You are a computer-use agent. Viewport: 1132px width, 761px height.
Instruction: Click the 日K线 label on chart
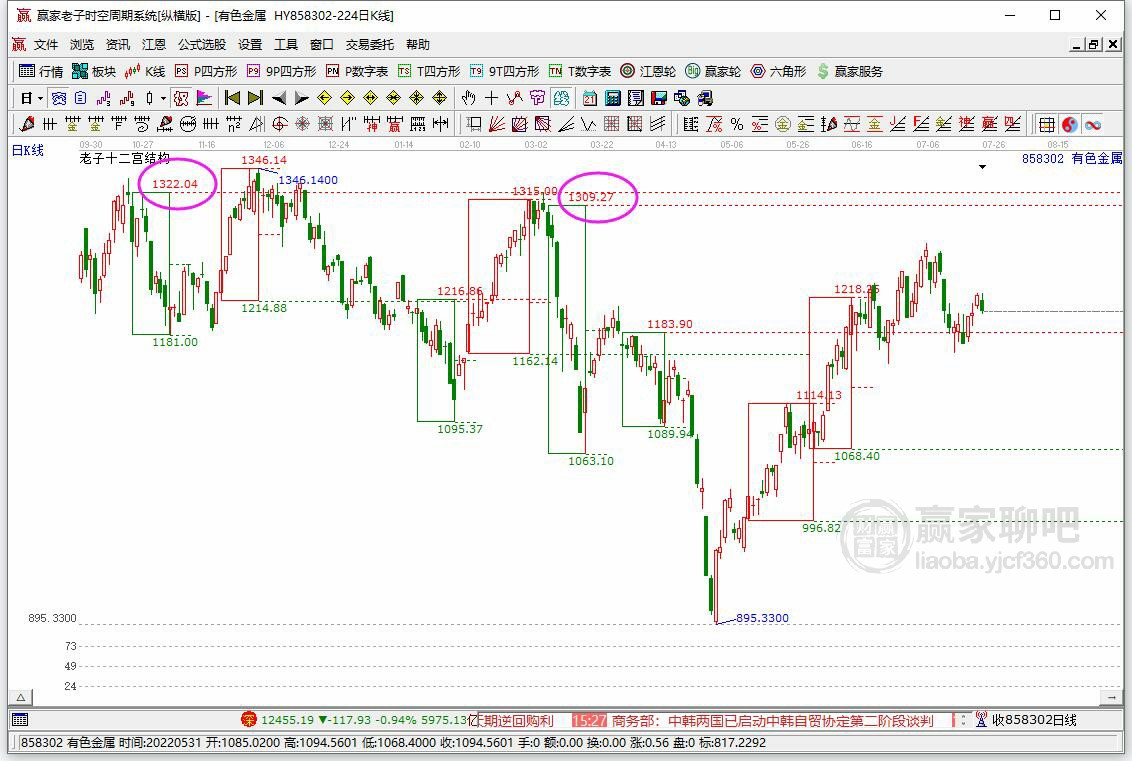[27, 150]
